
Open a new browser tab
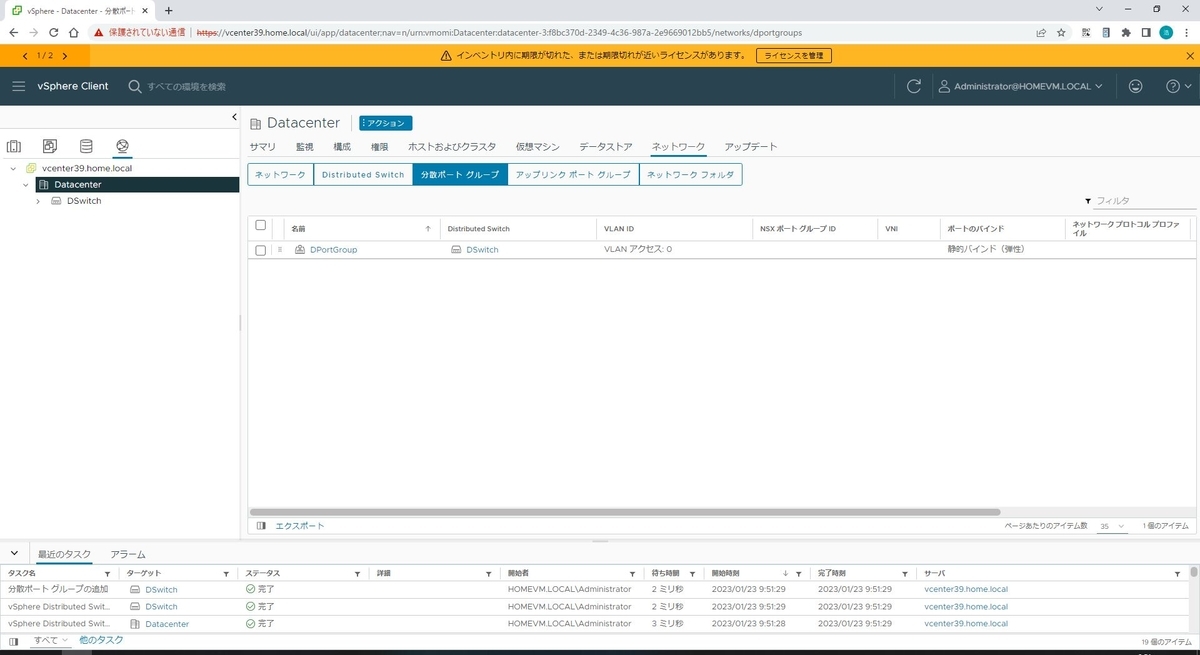168,10
